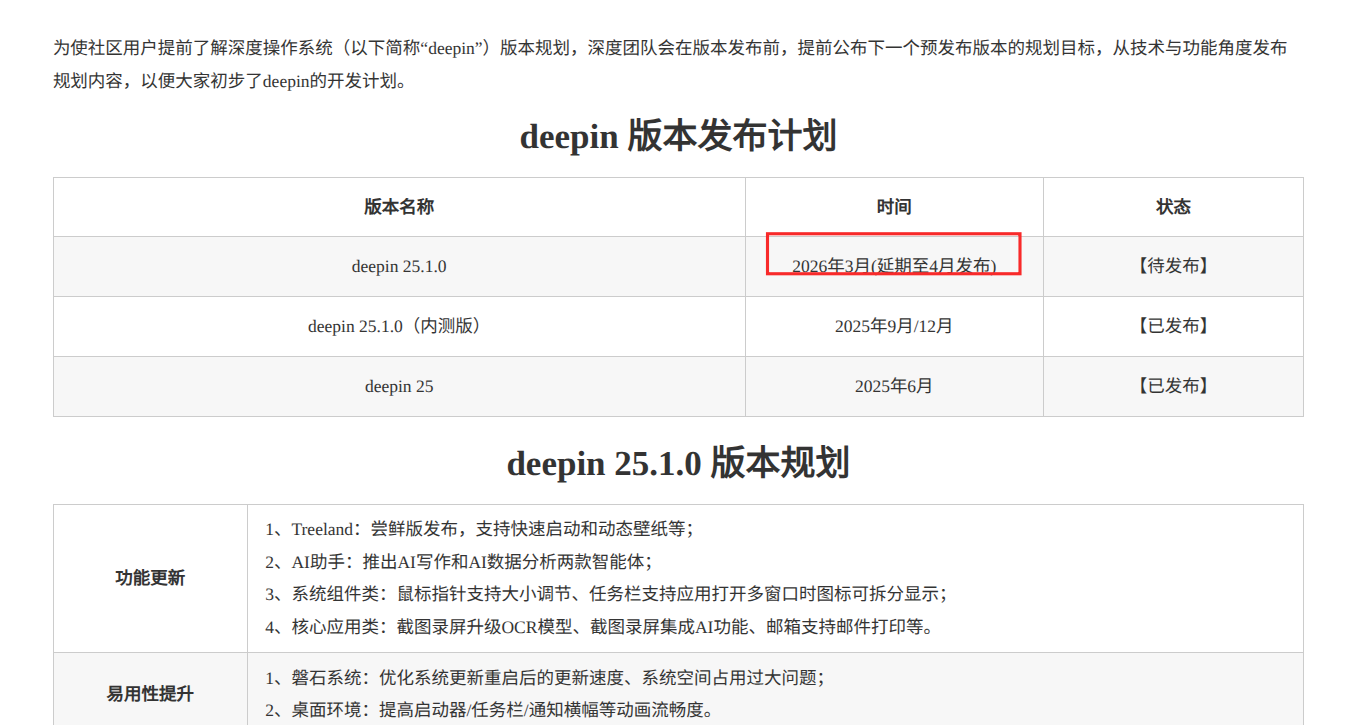The height and width of the screenshot is (725, 1345).
Task: Click 【已发布】 status in the 内测版 row
Action: (1173, 326)
